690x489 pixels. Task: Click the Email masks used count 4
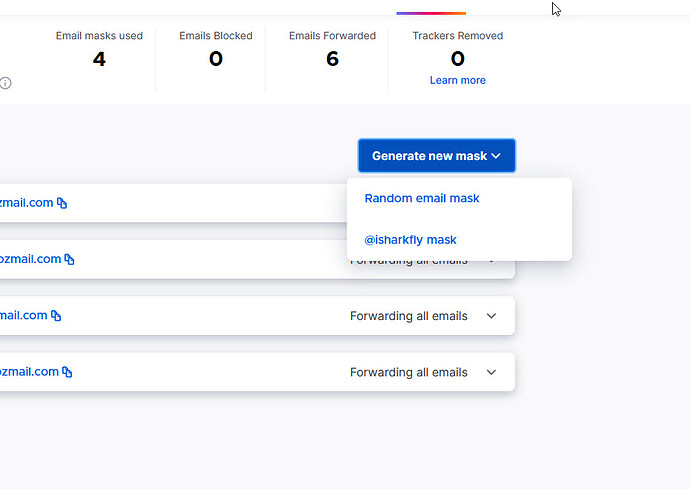99,59
